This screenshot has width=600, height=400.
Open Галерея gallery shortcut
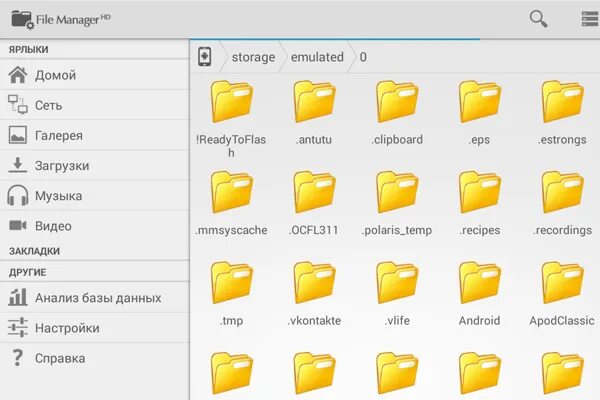tap(95, 135)
